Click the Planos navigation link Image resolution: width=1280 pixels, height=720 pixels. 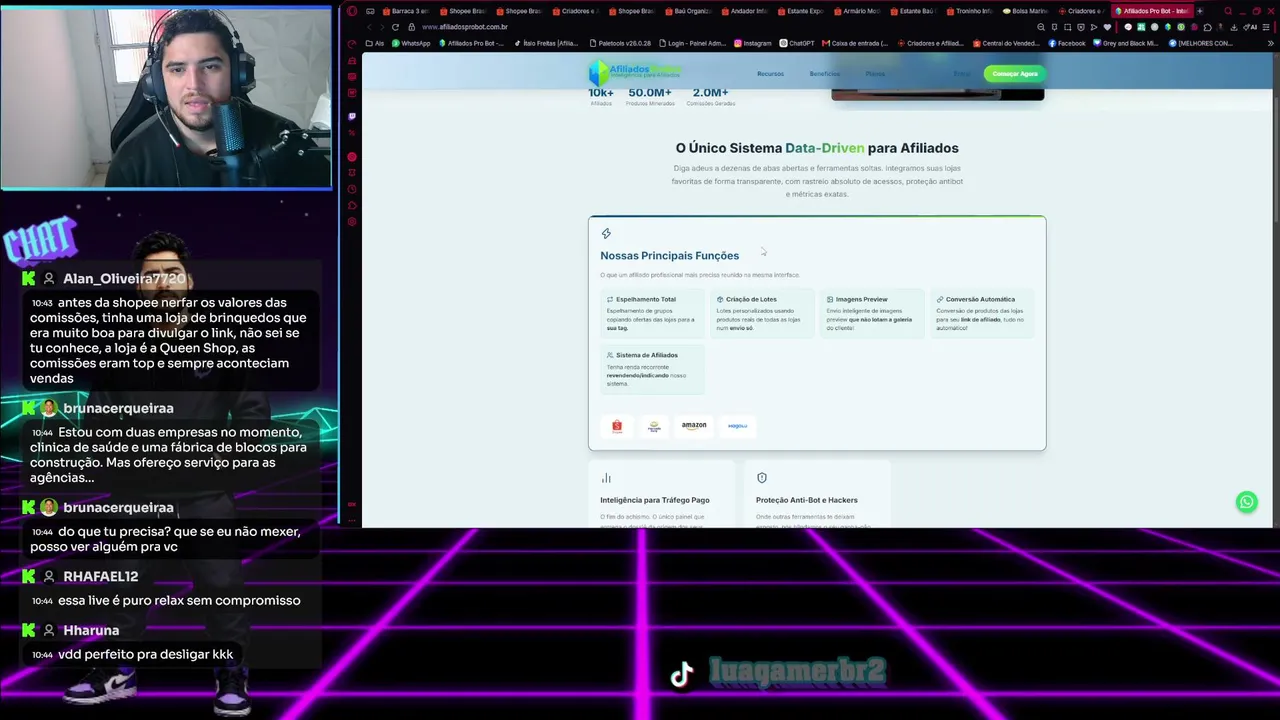coord(875,74)
